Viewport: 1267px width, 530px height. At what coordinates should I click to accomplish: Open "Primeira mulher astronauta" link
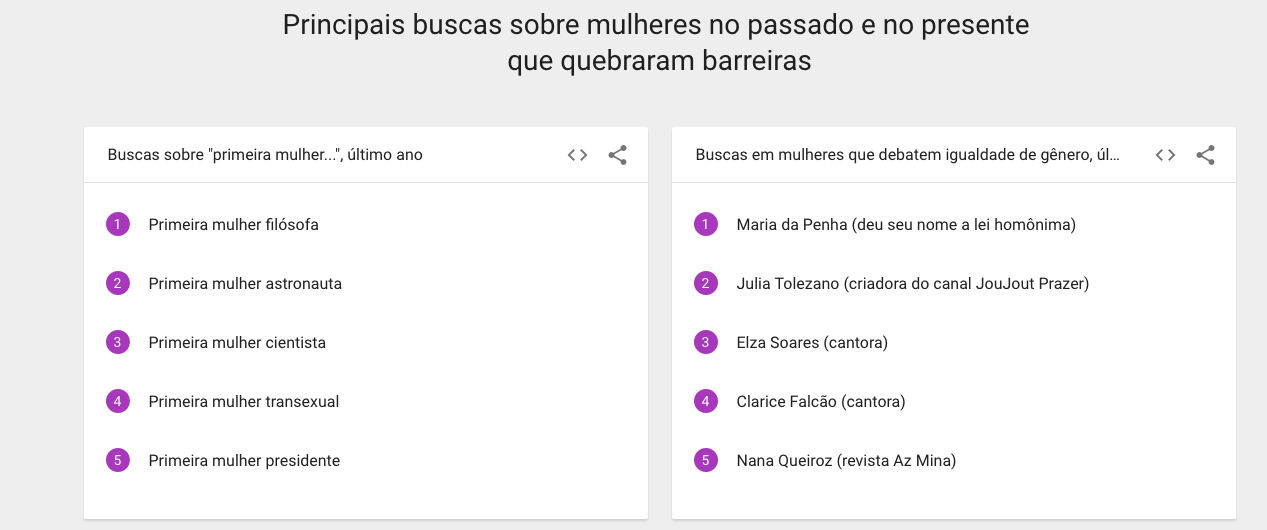pos(245,284)
